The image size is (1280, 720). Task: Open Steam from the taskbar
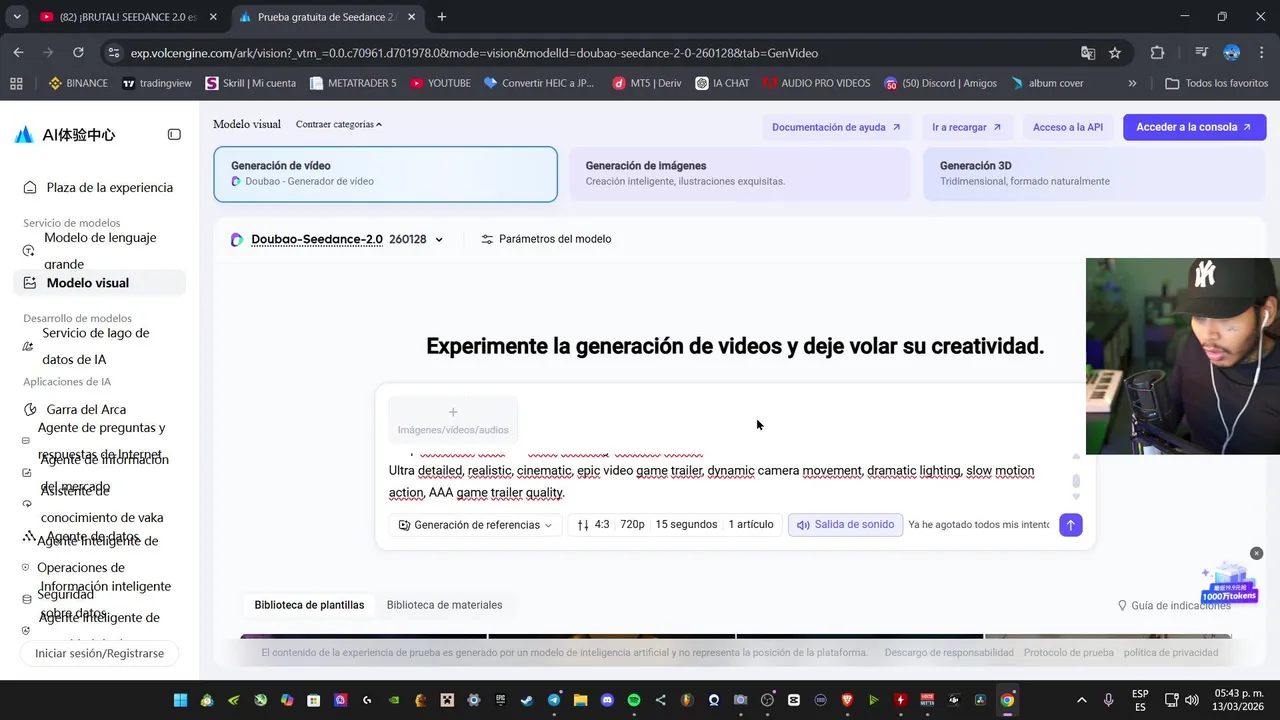point(528,700)
